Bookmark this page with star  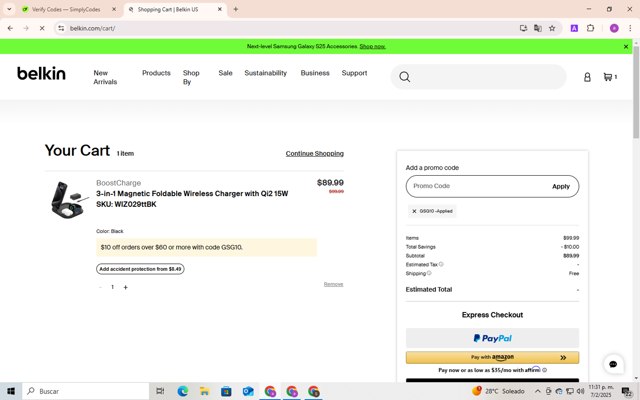tap(552, 28)
